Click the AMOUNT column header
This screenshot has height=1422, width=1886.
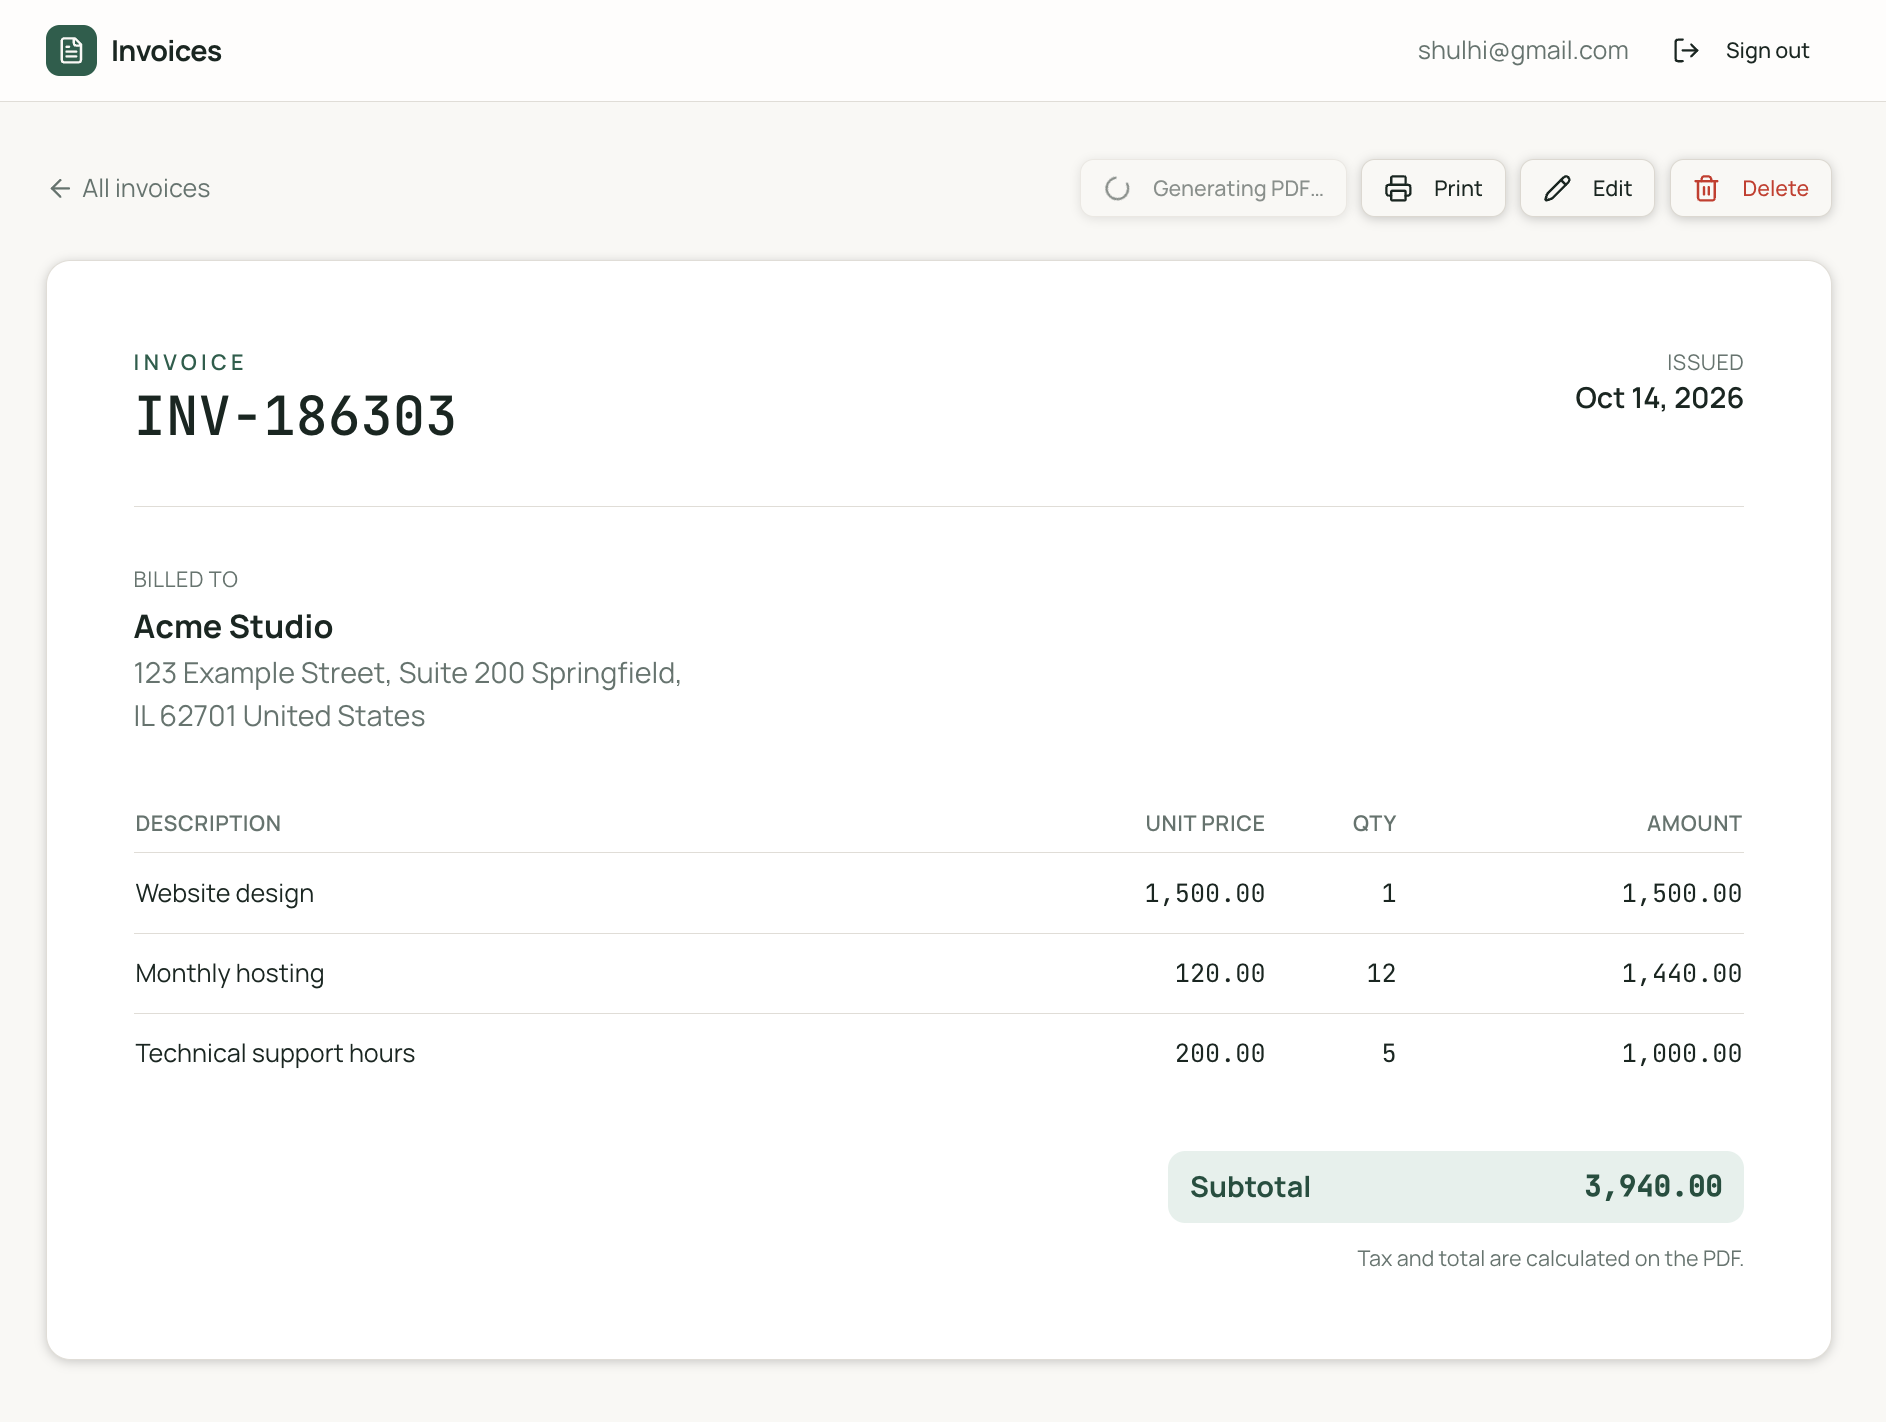point(1694,823)
